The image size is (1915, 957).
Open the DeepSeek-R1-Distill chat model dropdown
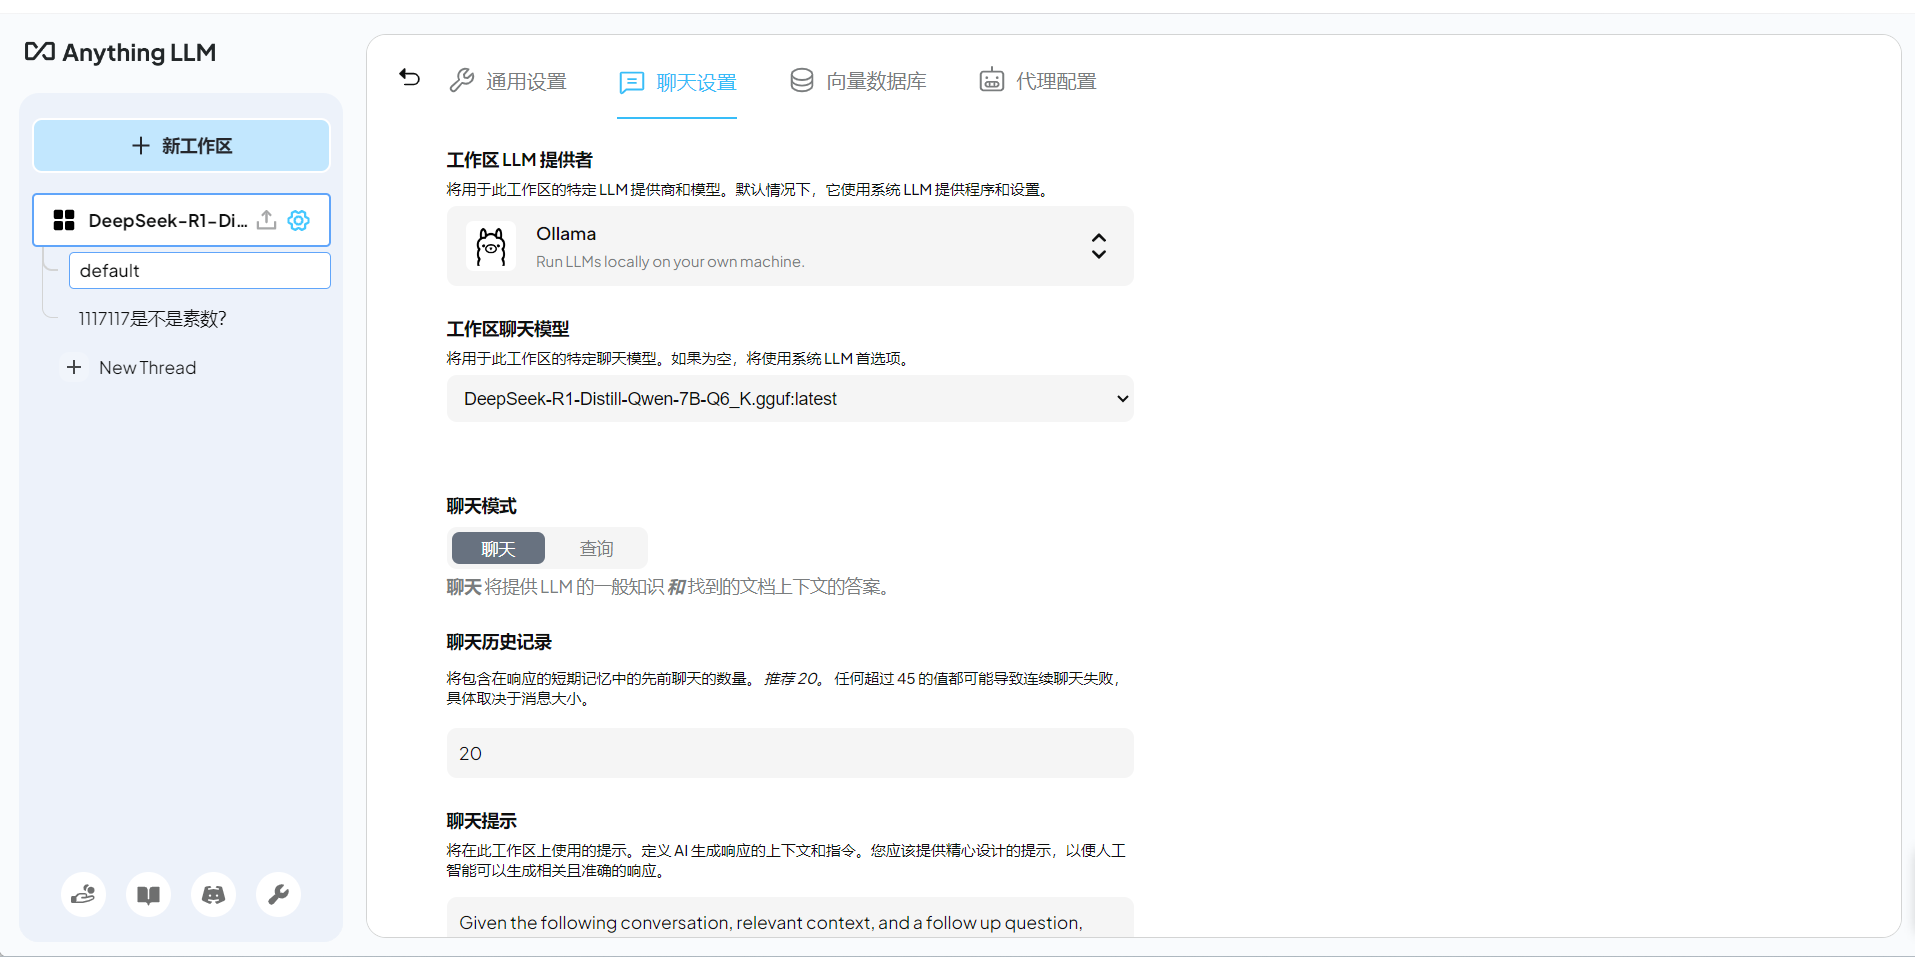point(790,399)
